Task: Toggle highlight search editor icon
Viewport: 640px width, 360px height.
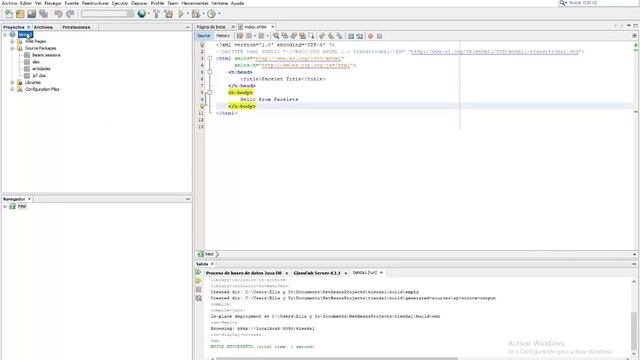Action: [x=302, y=36]
